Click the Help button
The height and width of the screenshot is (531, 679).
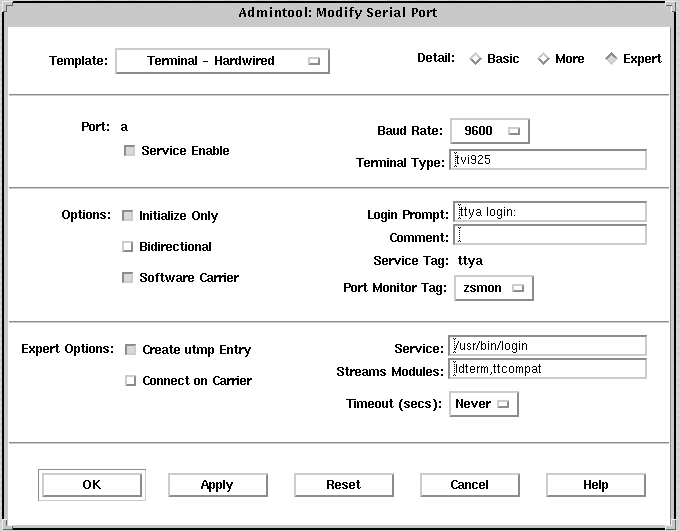coord(595,485)
